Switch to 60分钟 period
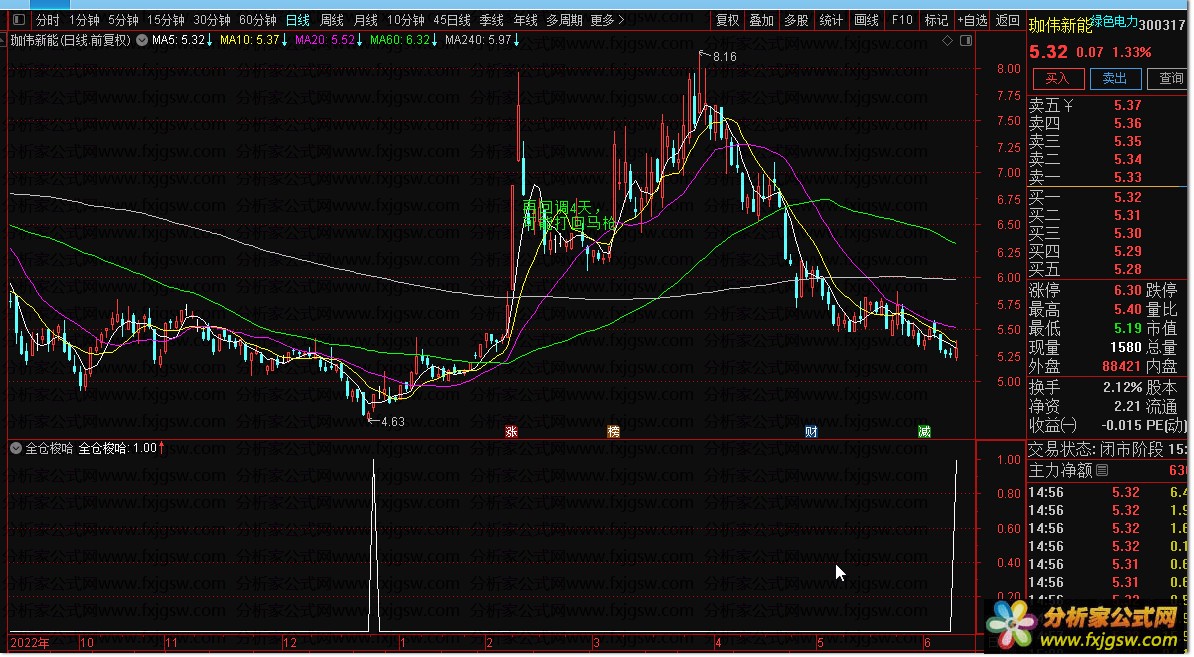The height and width of the screenshot is (657, 1194). pos(257,21)
